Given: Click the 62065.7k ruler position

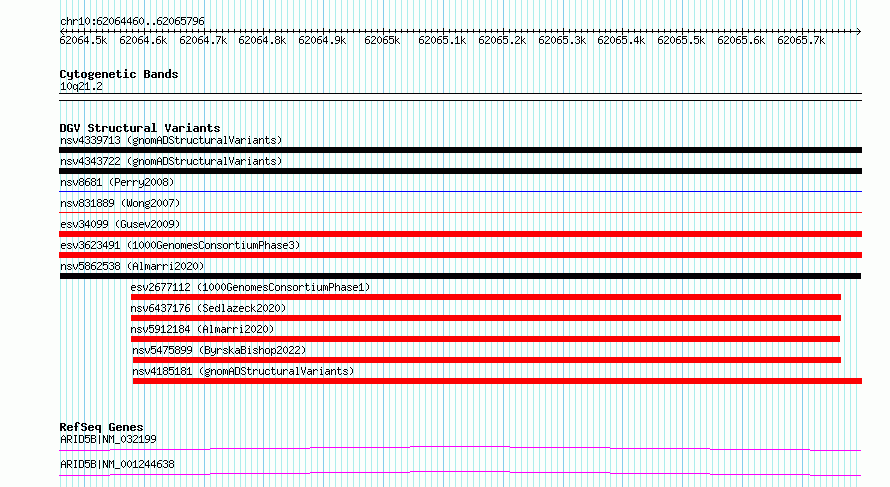Looking at the screenshot, I should pyautogui.click(x=801, y=40).
